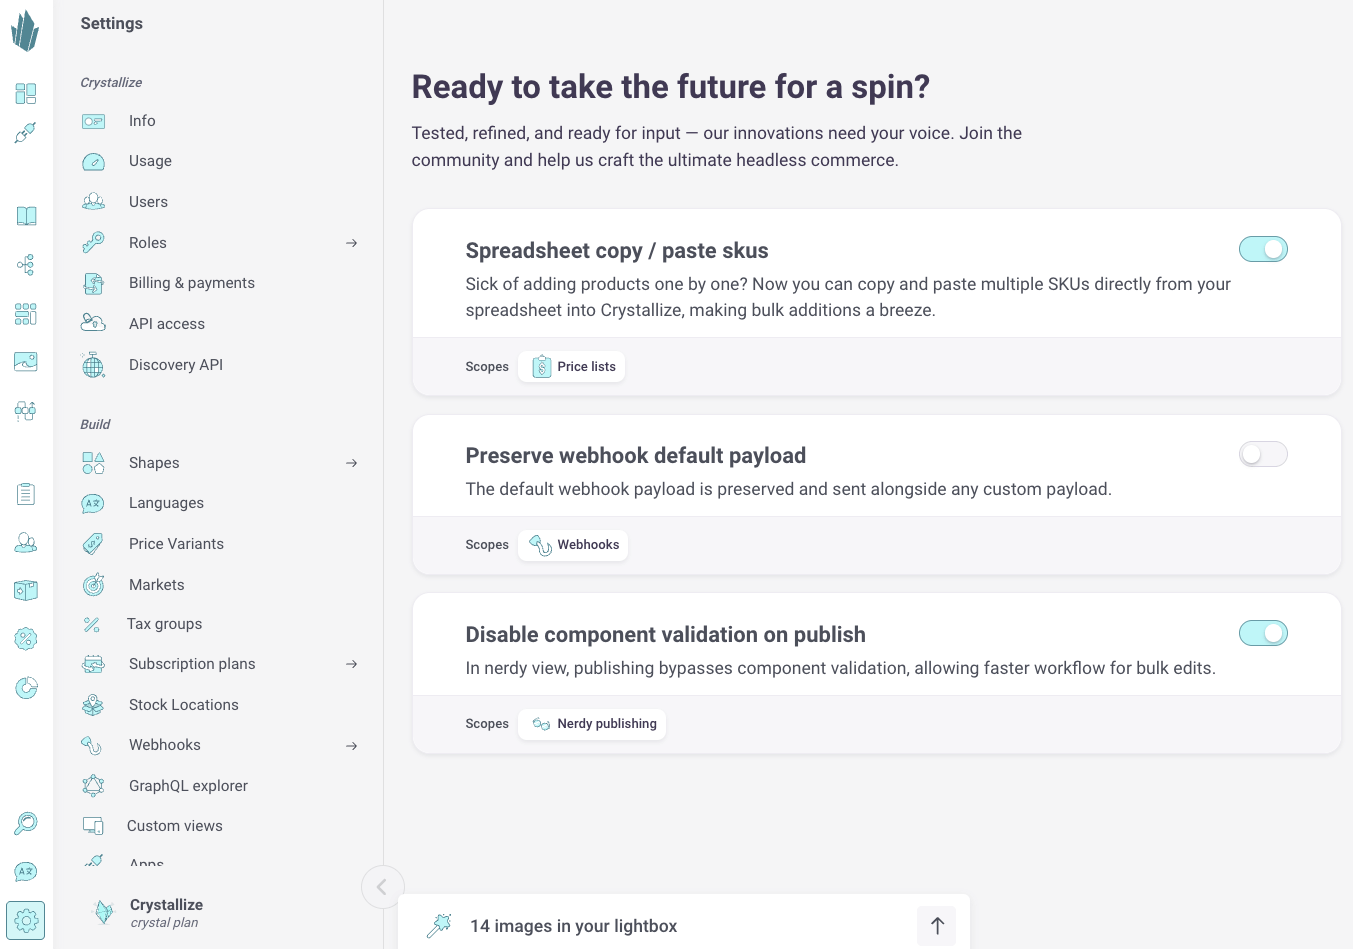Turn off Disable component validation on publish

1263,633
